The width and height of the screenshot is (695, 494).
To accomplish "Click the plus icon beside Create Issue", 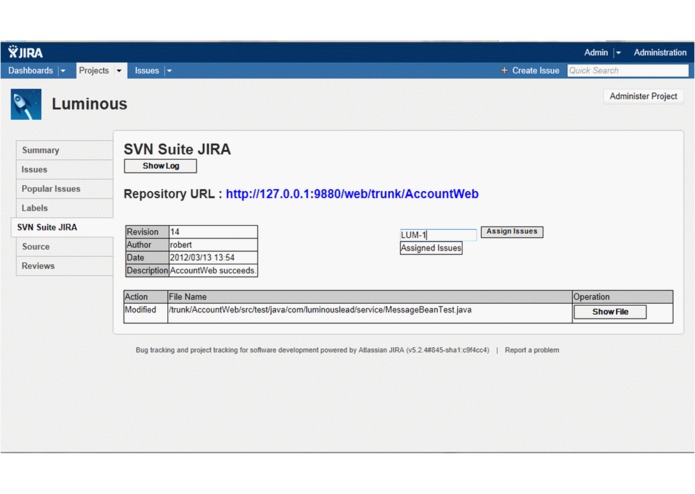I will tap(504, 70).
